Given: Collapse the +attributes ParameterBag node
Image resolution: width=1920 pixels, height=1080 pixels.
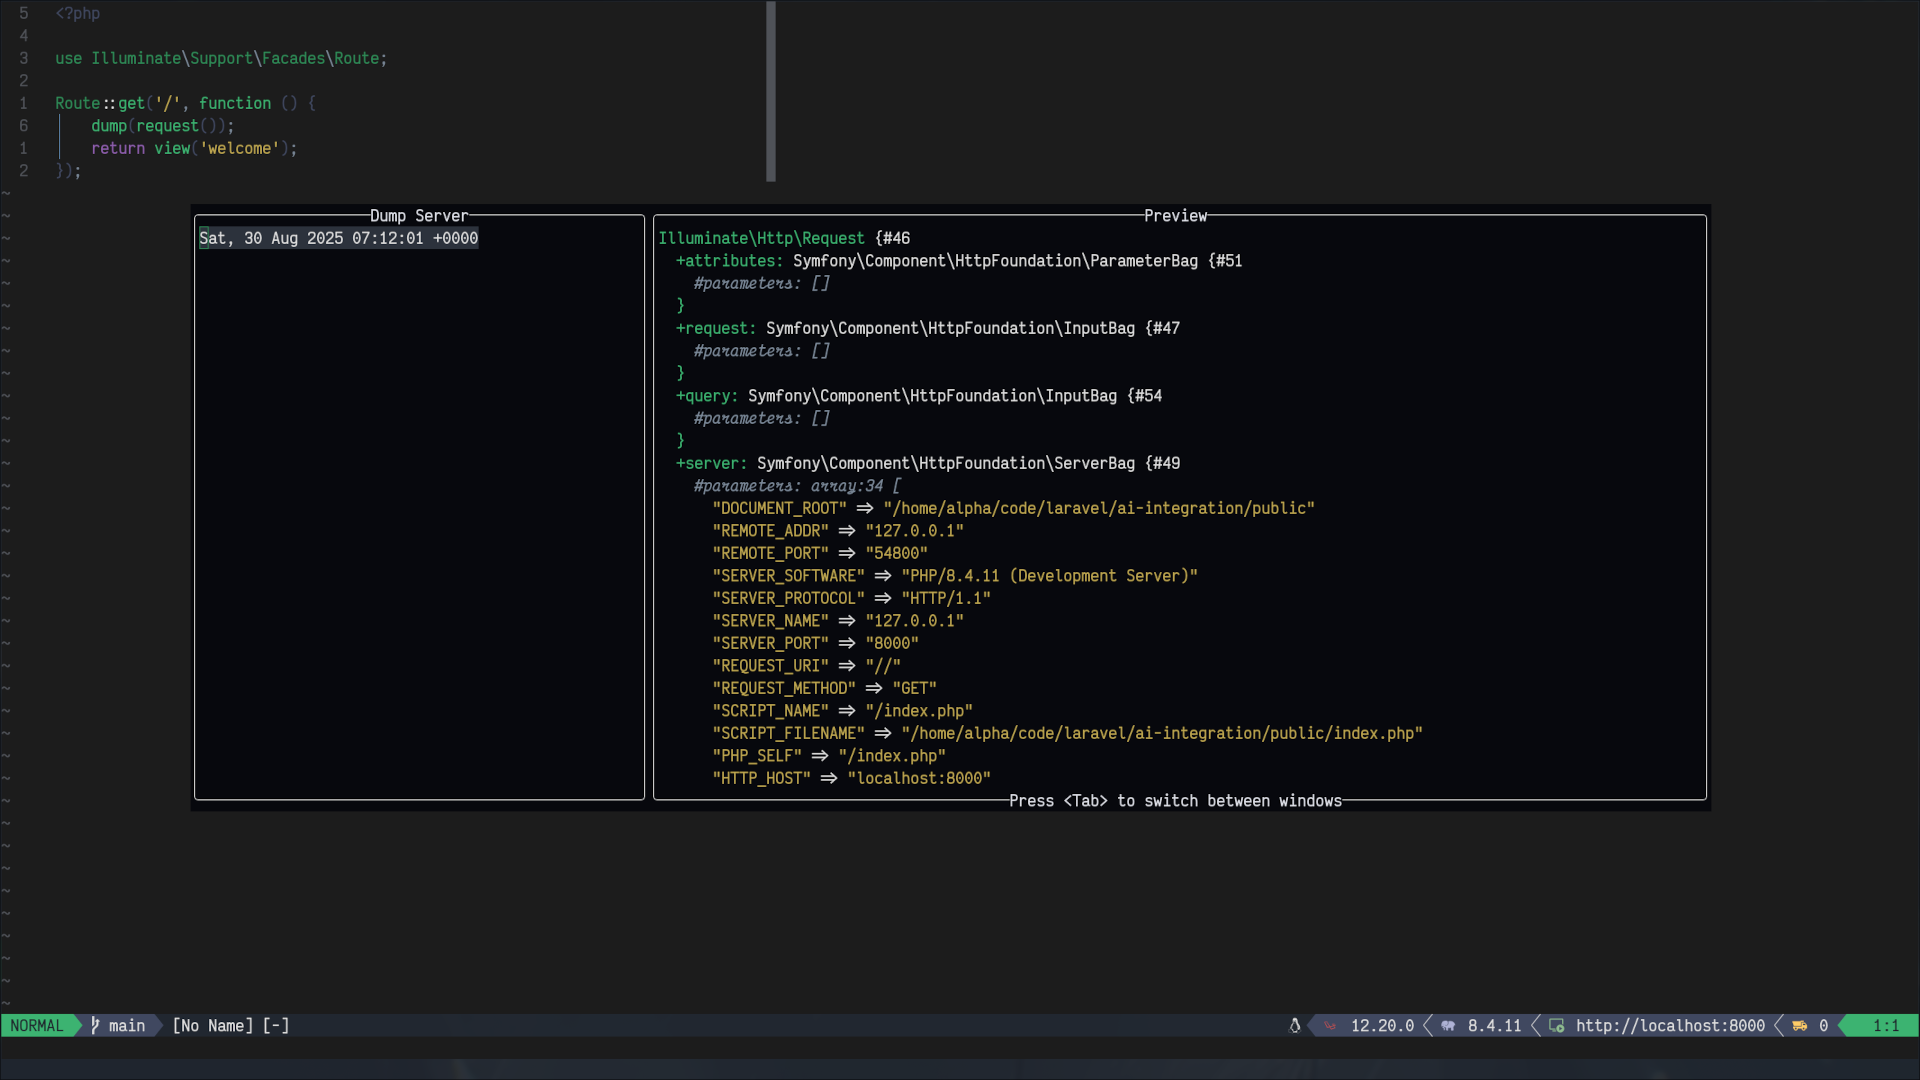Looking at the screenshot, I should point(729,261).
